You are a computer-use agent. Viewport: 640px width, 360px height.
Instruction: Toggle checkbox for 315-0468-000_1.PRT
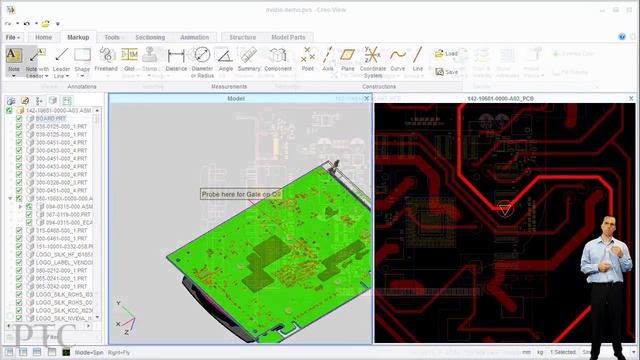19,230
